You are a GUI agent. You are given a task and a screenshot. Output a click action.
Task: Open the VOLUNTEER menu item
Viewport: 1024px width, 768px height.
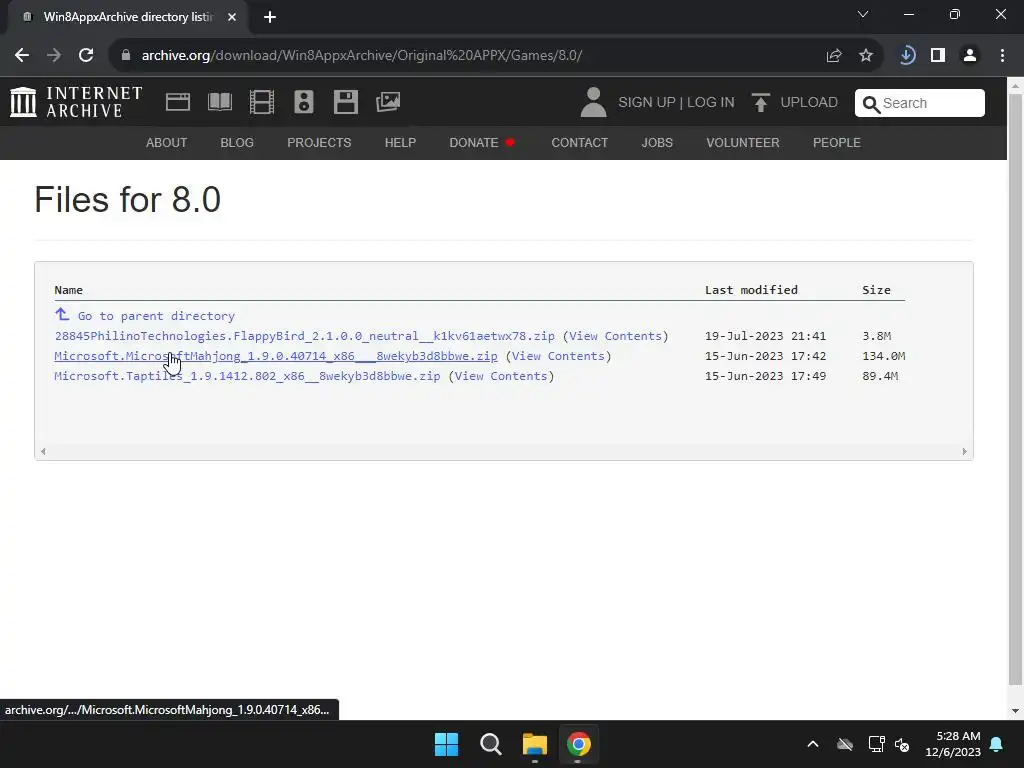(x=743, y=142)
